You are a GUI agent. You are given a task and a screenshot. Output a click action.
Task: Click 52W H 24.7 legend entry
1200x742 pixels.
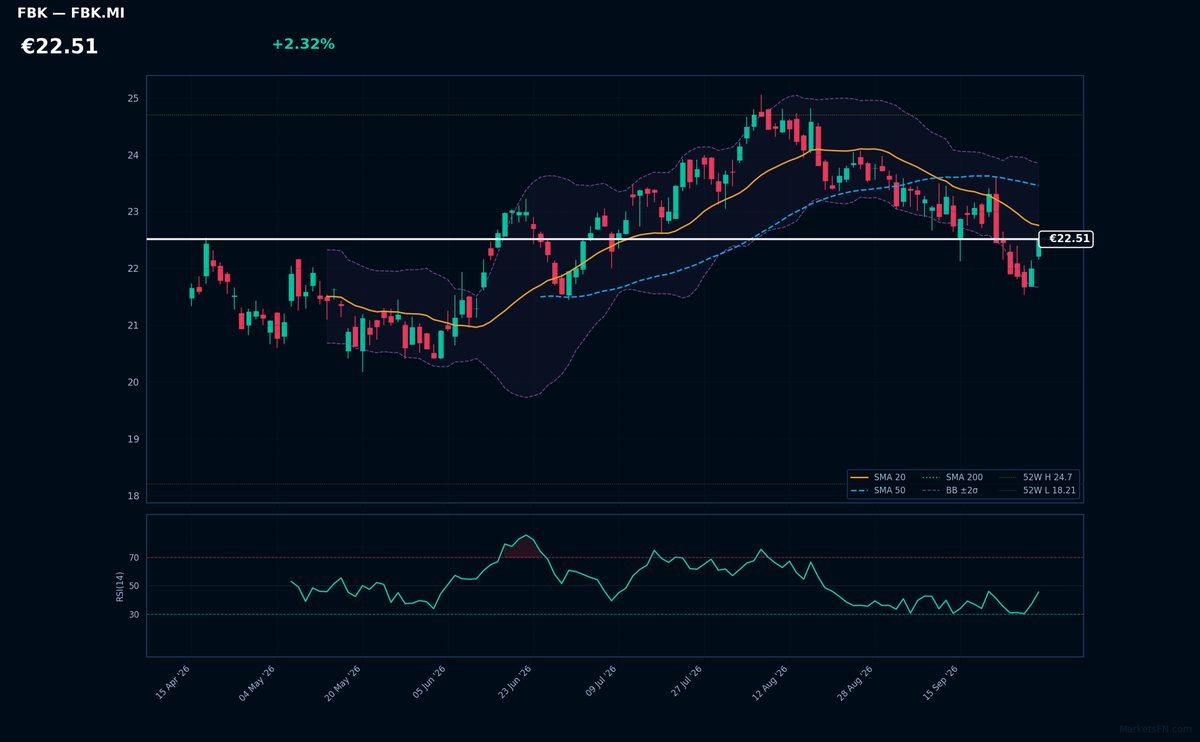coord(1035,478)
